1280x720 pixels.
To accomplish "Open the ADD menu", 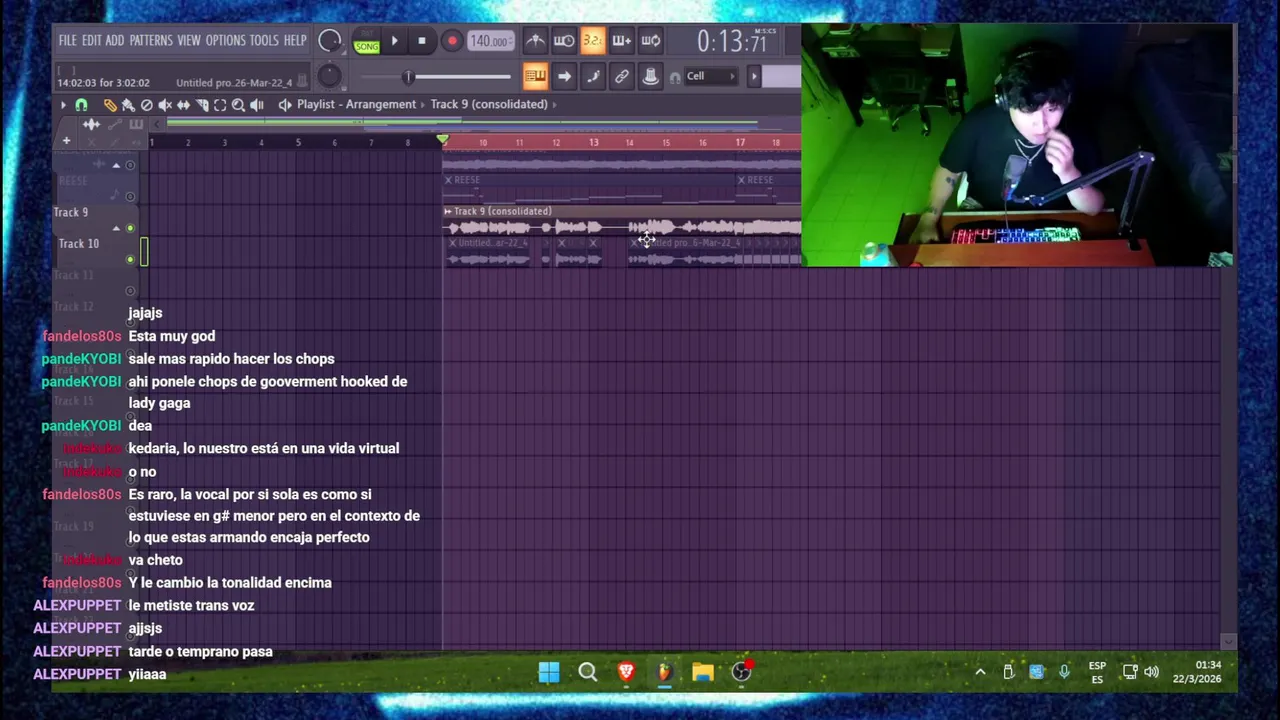I will 115,41.
